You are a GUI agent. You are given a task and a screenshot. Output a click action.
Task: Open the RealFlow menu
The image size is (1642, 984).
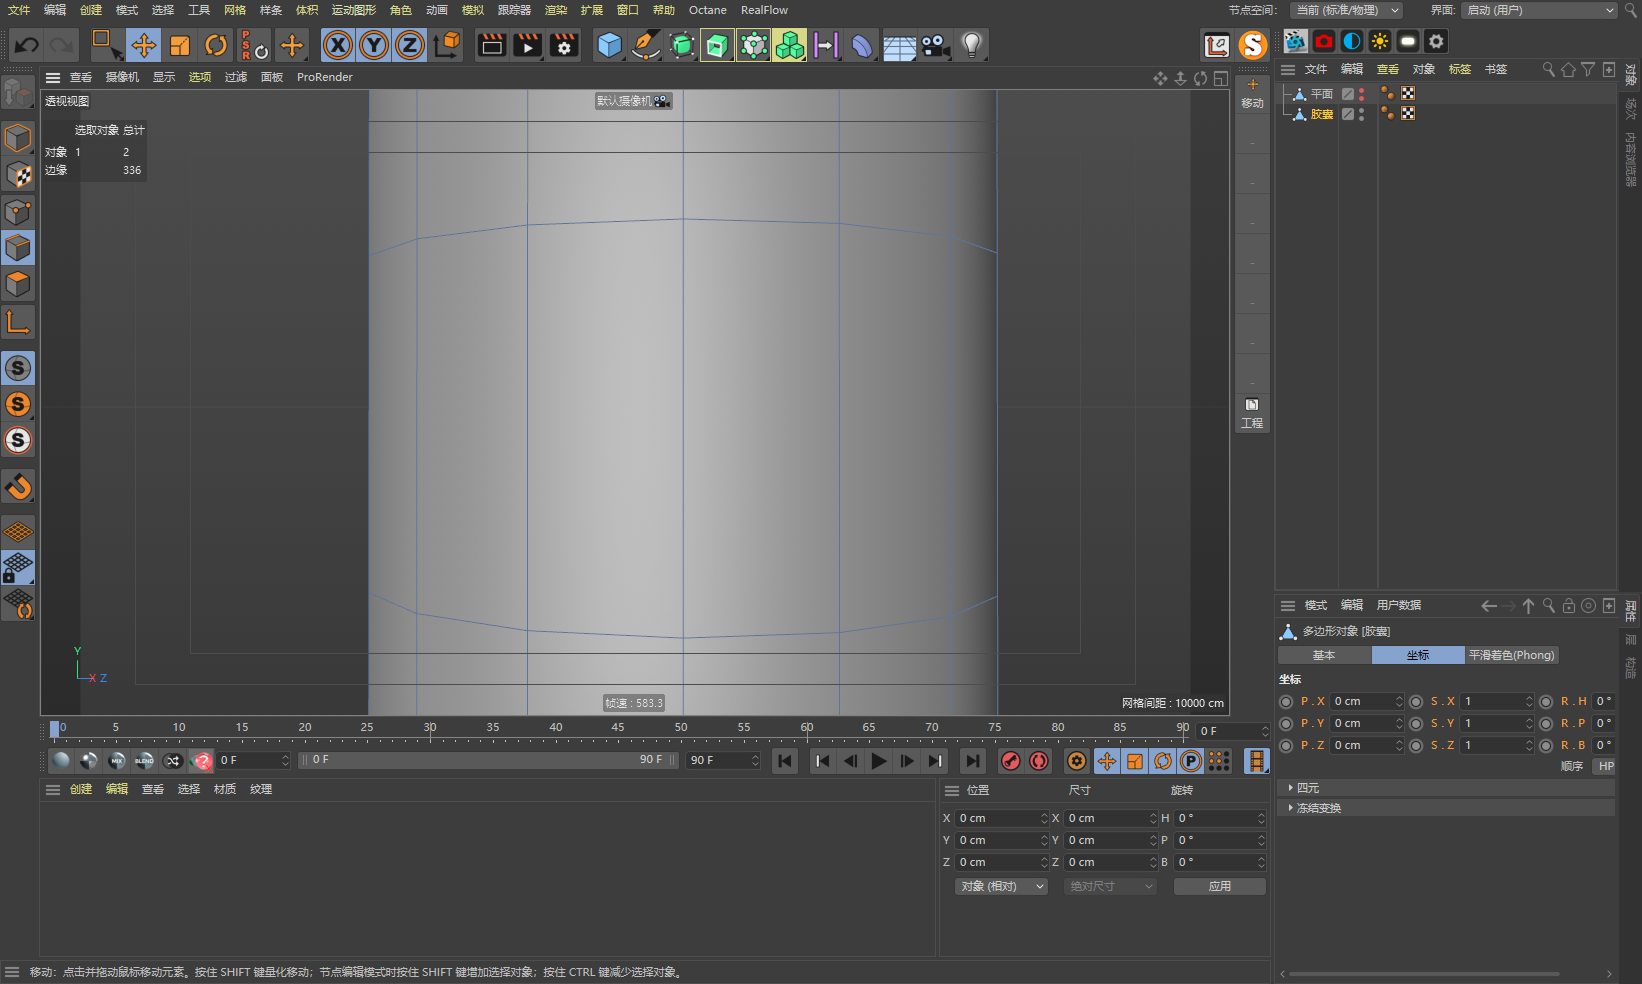[764, 10]
